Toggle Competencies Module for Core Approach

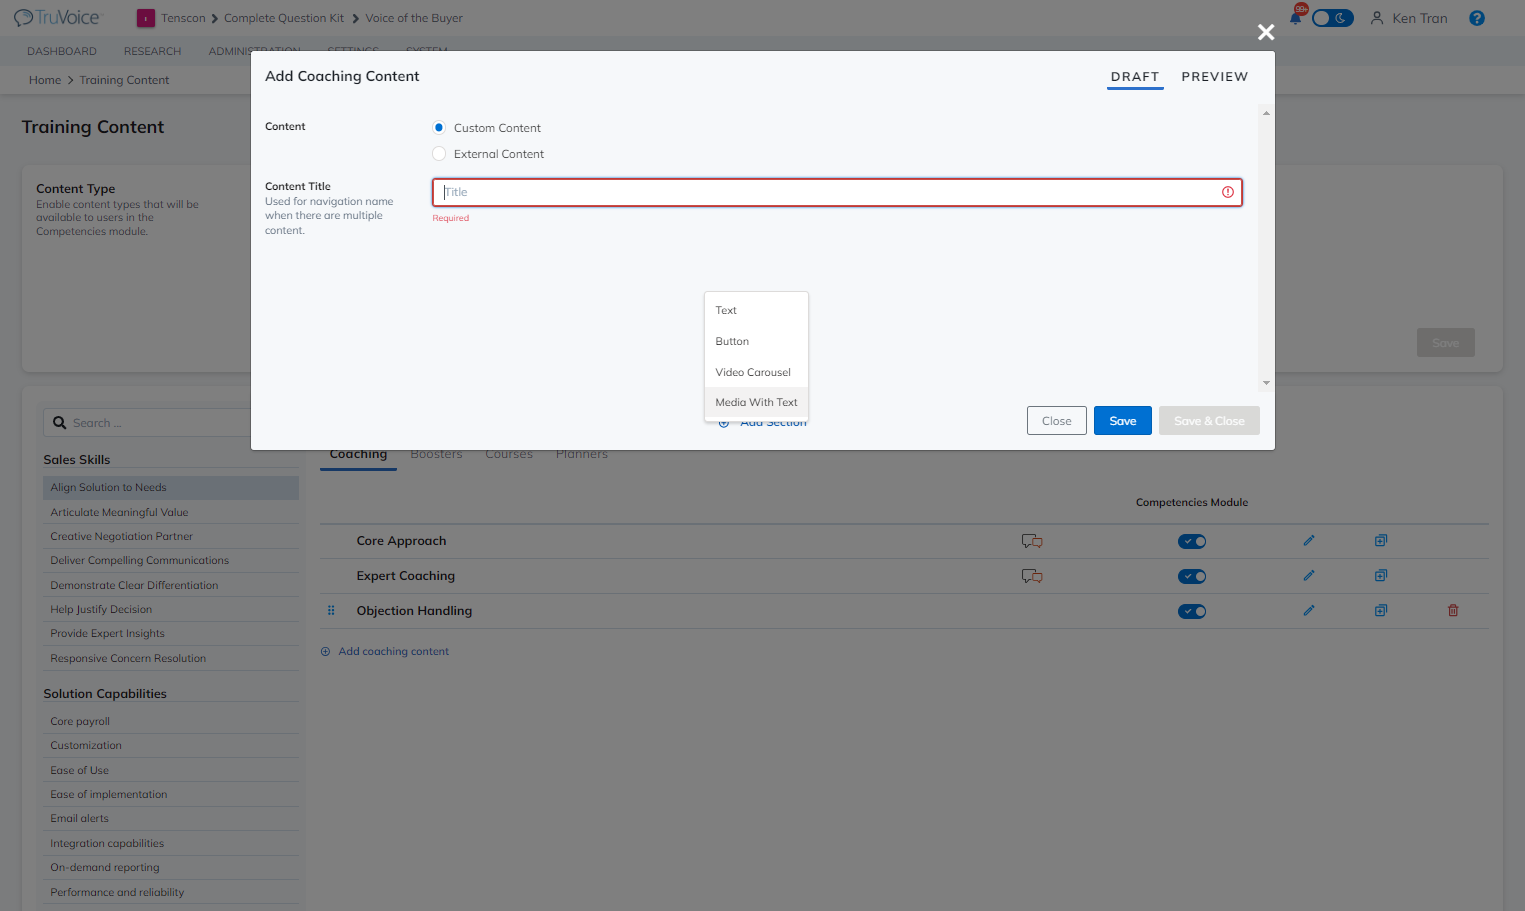tap(1192, 542)
